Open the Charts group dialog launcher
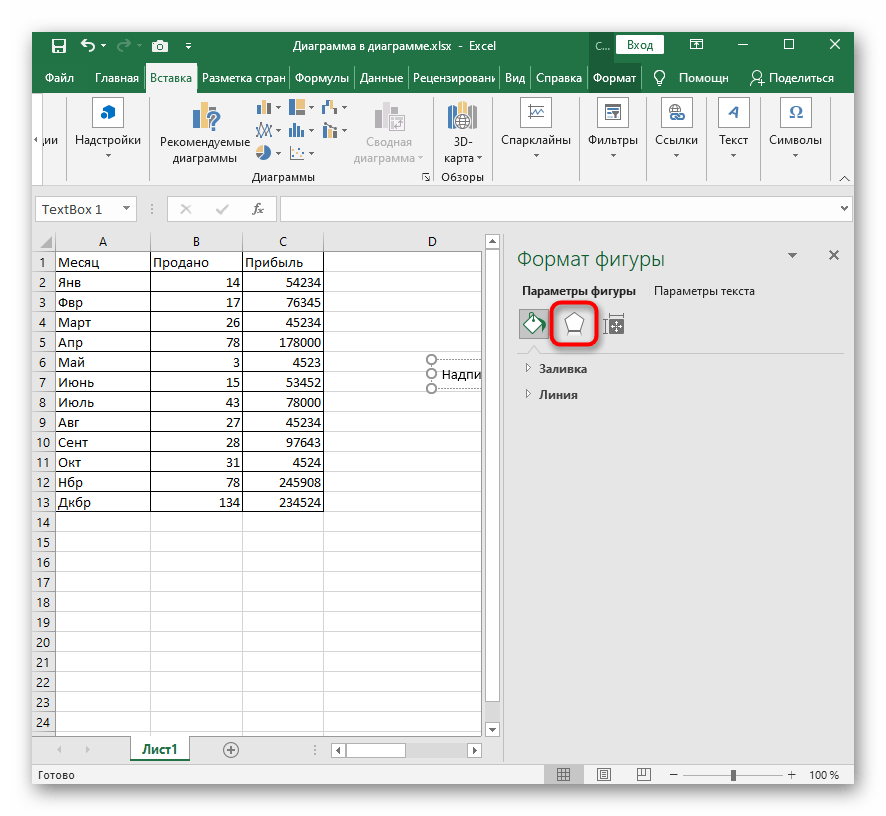This screenshot has width=886, height=816. click(425, 177)
